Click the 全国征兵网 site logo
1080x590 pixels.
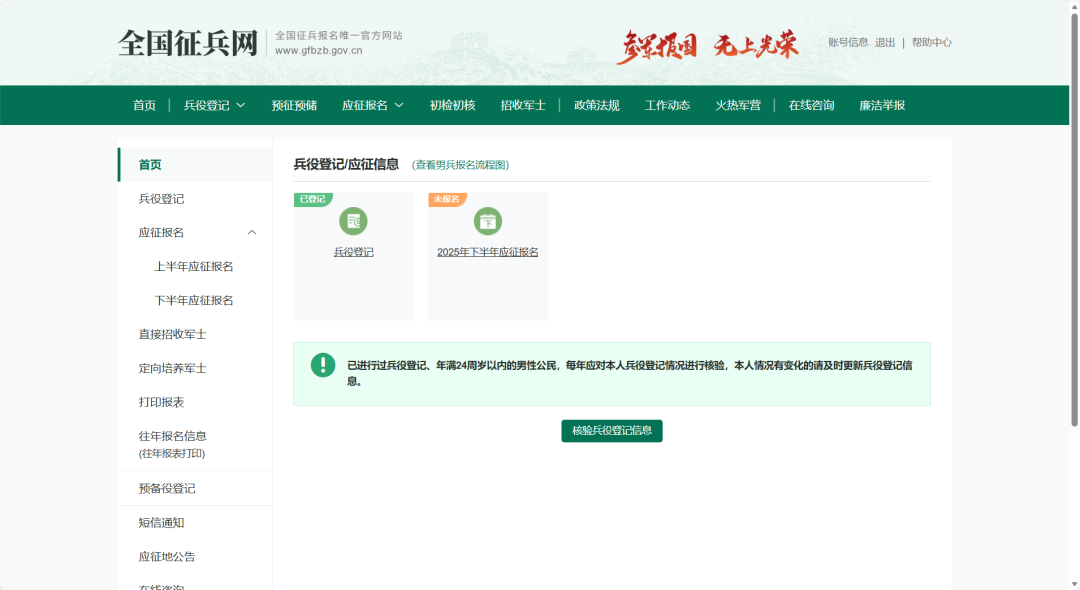coord(188,43)
